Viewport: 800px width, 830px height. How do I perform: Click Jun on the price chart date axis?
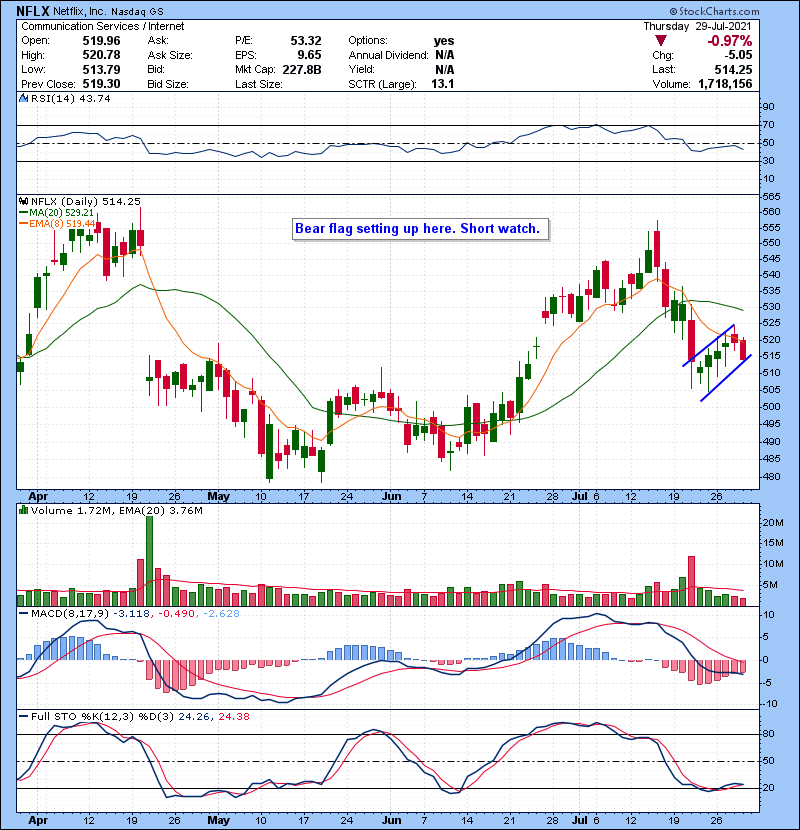[x=391, y=496]
